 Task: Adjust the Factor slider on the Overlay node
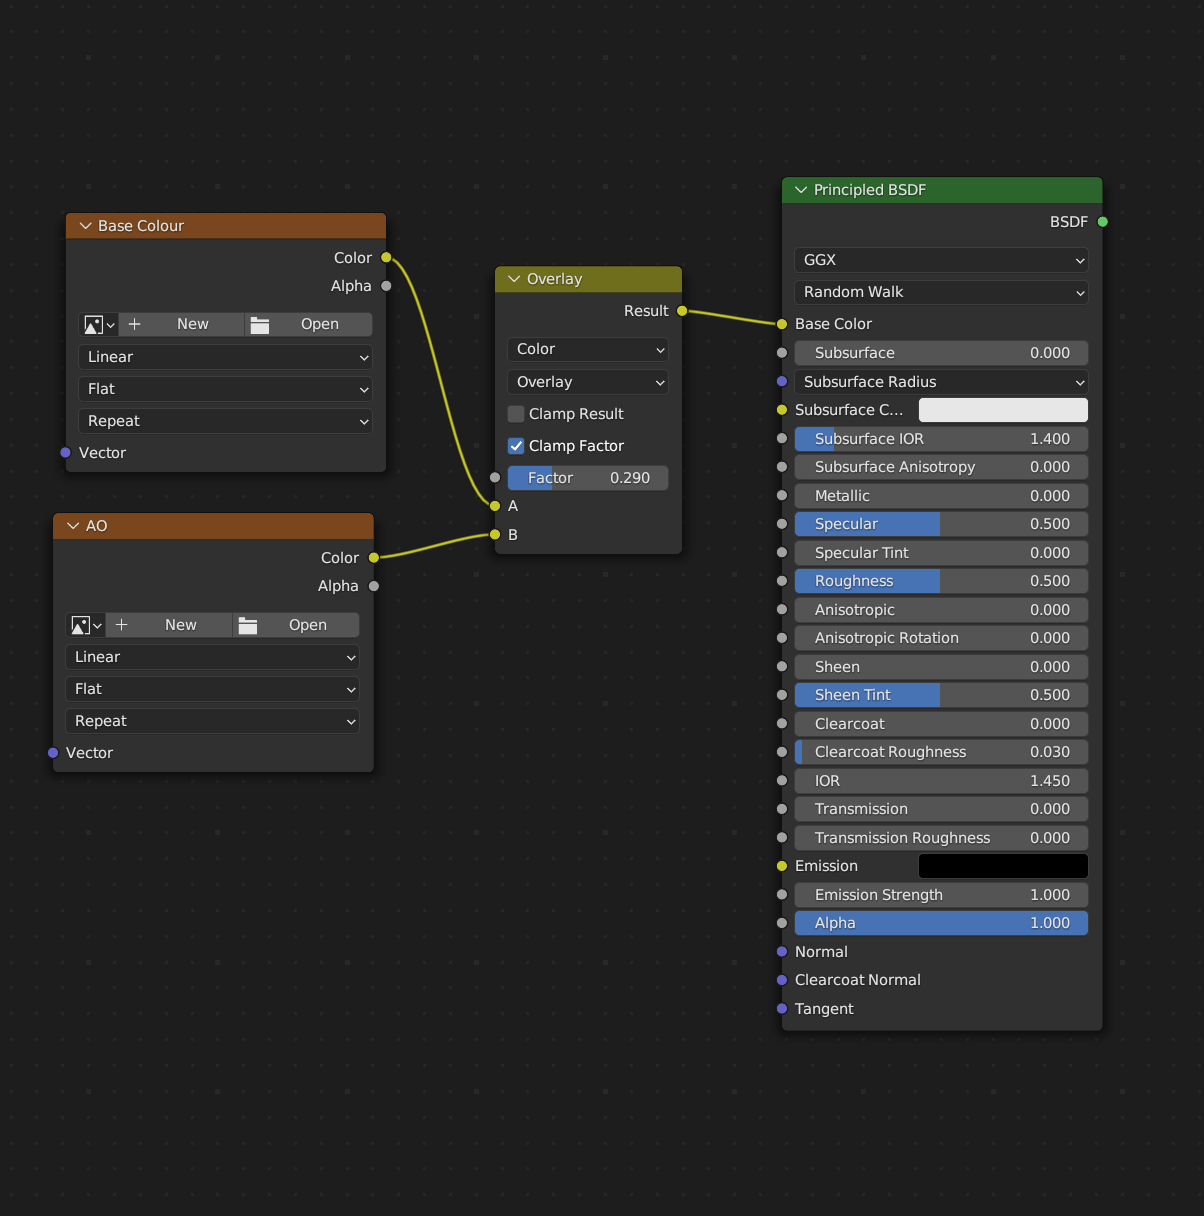588,477
